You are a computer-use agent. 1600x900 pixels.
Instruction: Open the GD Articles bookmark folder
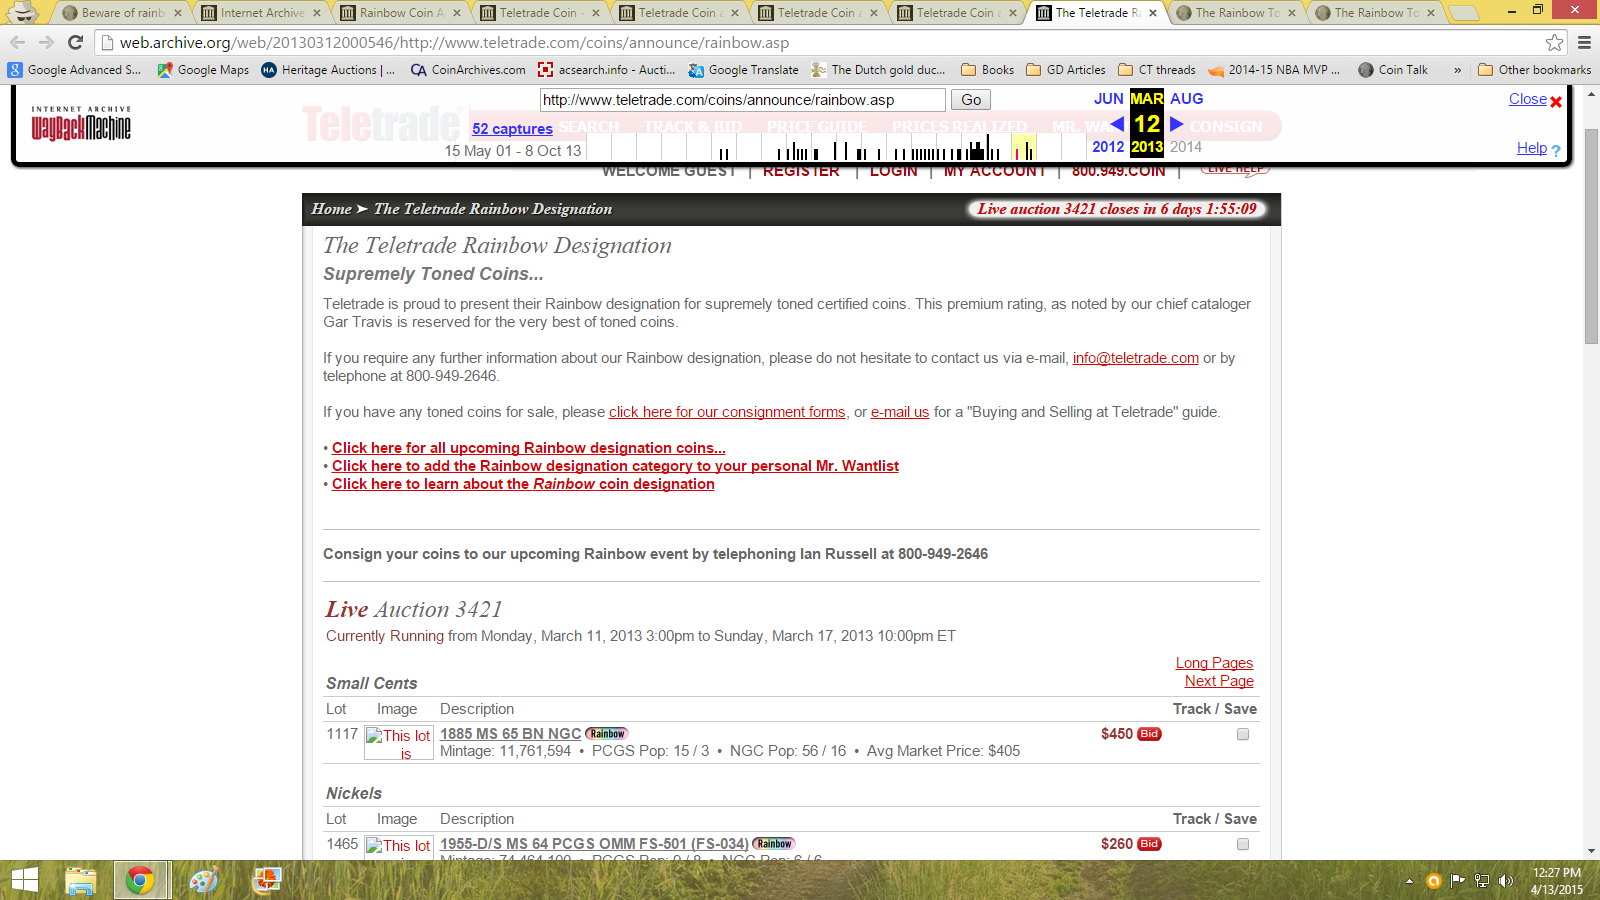pos(1066,70)
